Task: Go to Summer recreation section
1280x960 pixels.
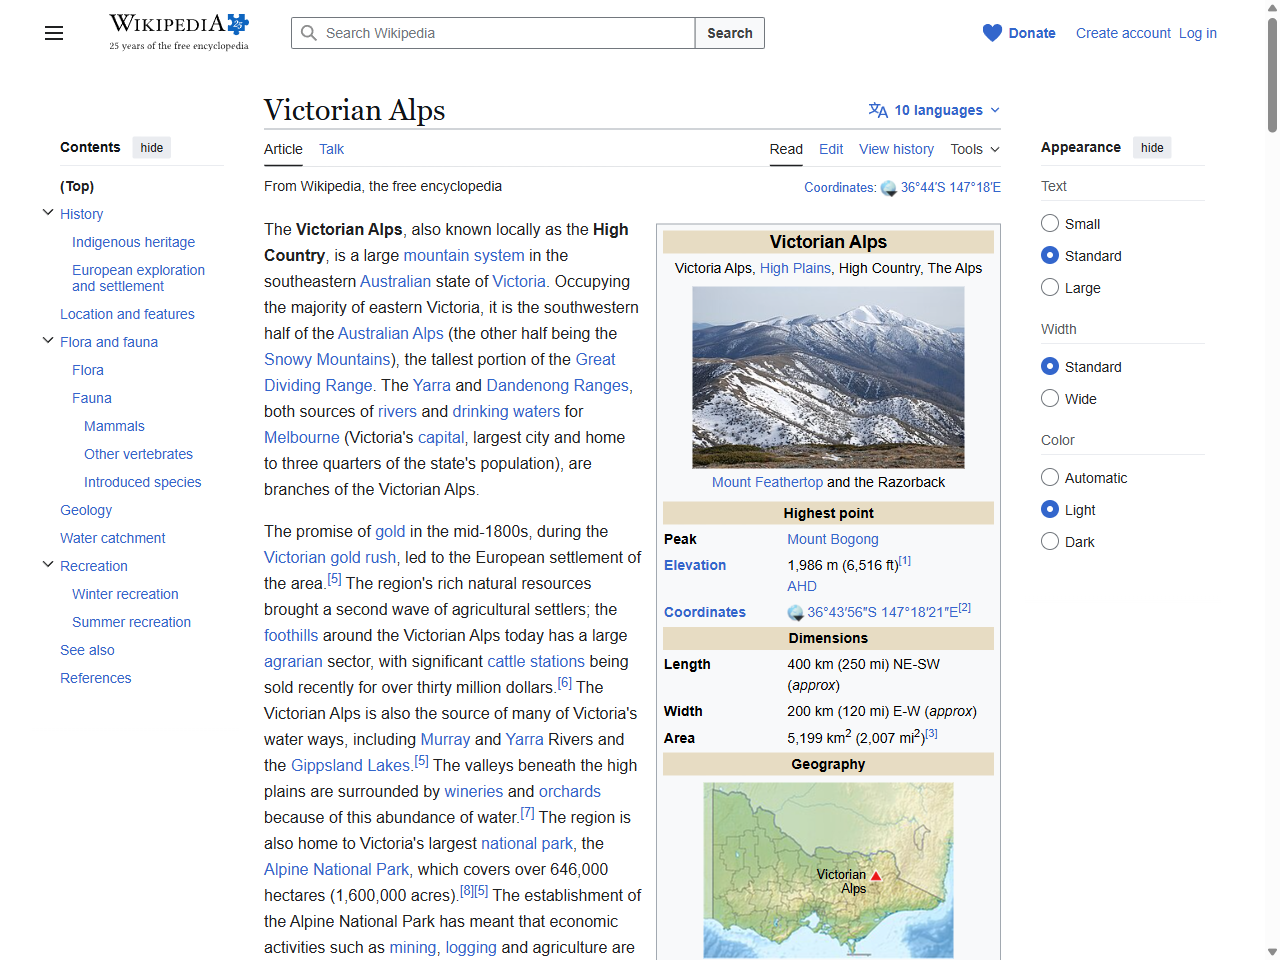Action: (131, 622)
